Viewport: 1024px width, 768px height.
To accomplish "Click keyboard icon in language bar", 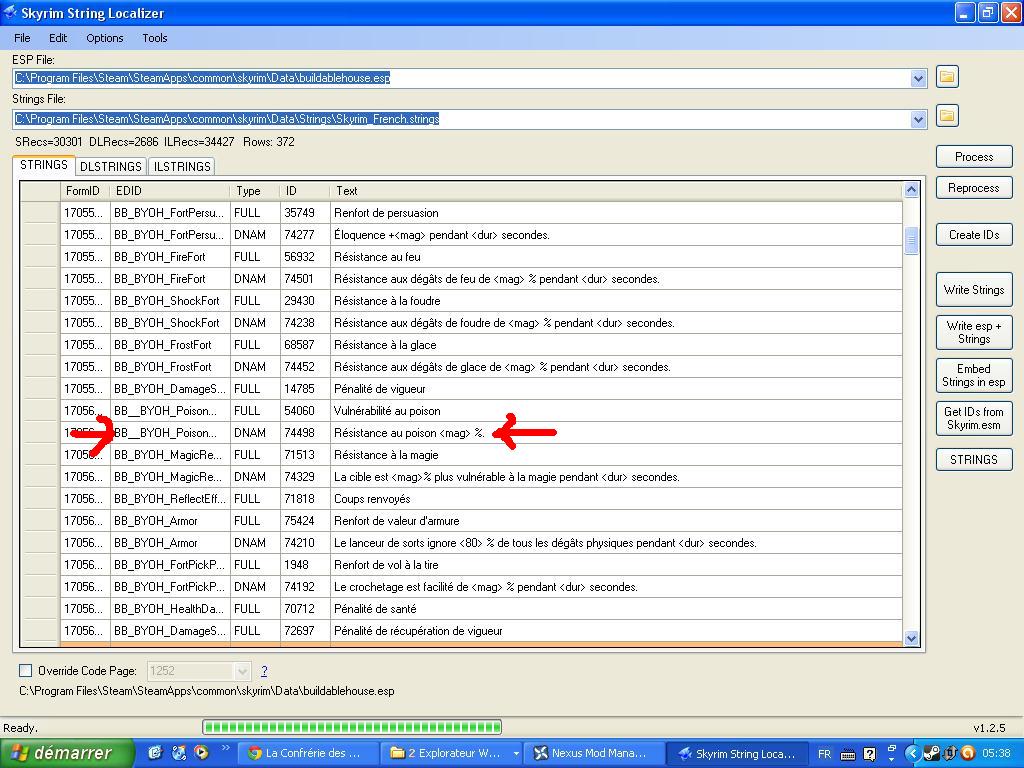I will 848,754.
